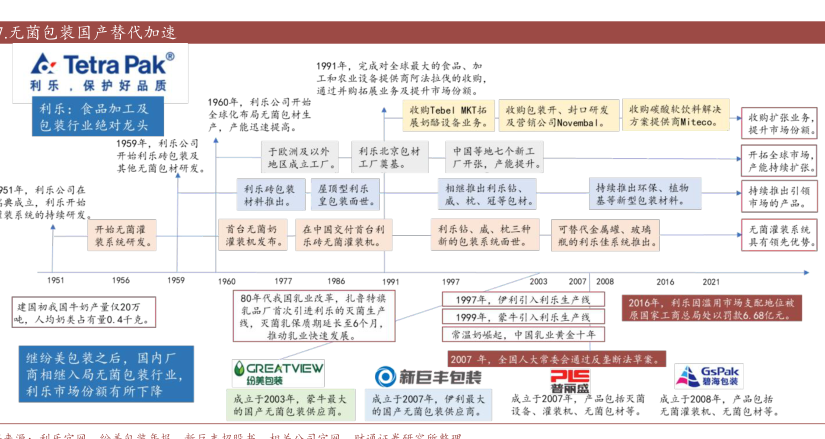The height and width of the screenshot is (439, 825).
Task: Click box '利乐北京包材工厂奠基'
Action: coord(390,157)
